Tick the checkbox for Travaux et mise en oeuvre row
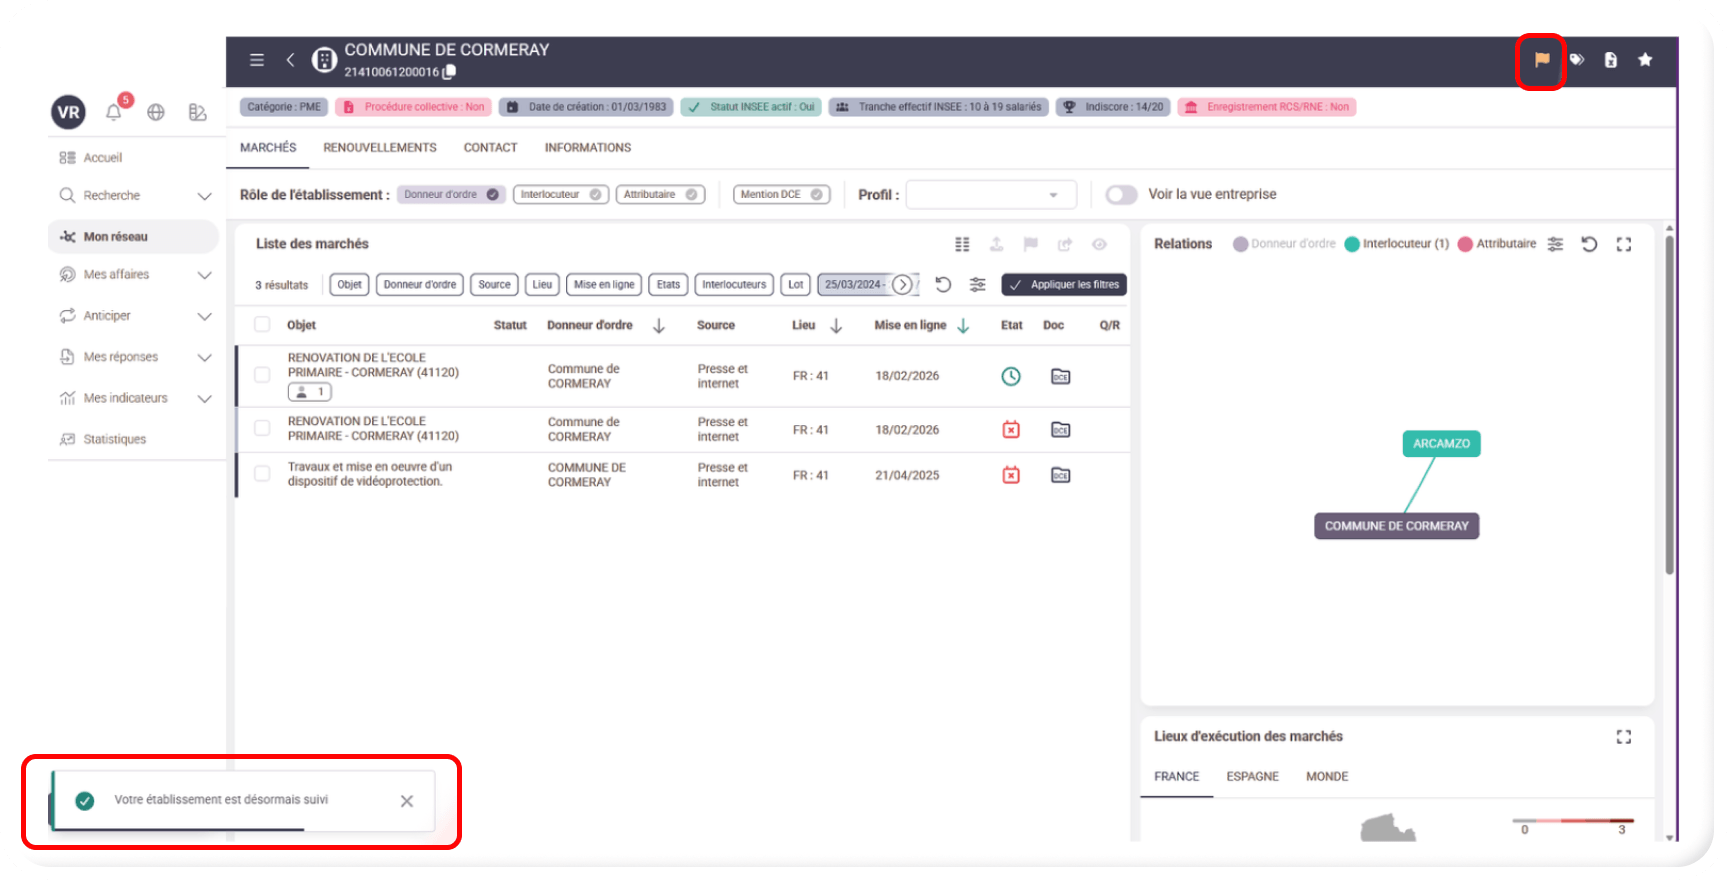The image size is (1727, 880). [x=262, y=474]
